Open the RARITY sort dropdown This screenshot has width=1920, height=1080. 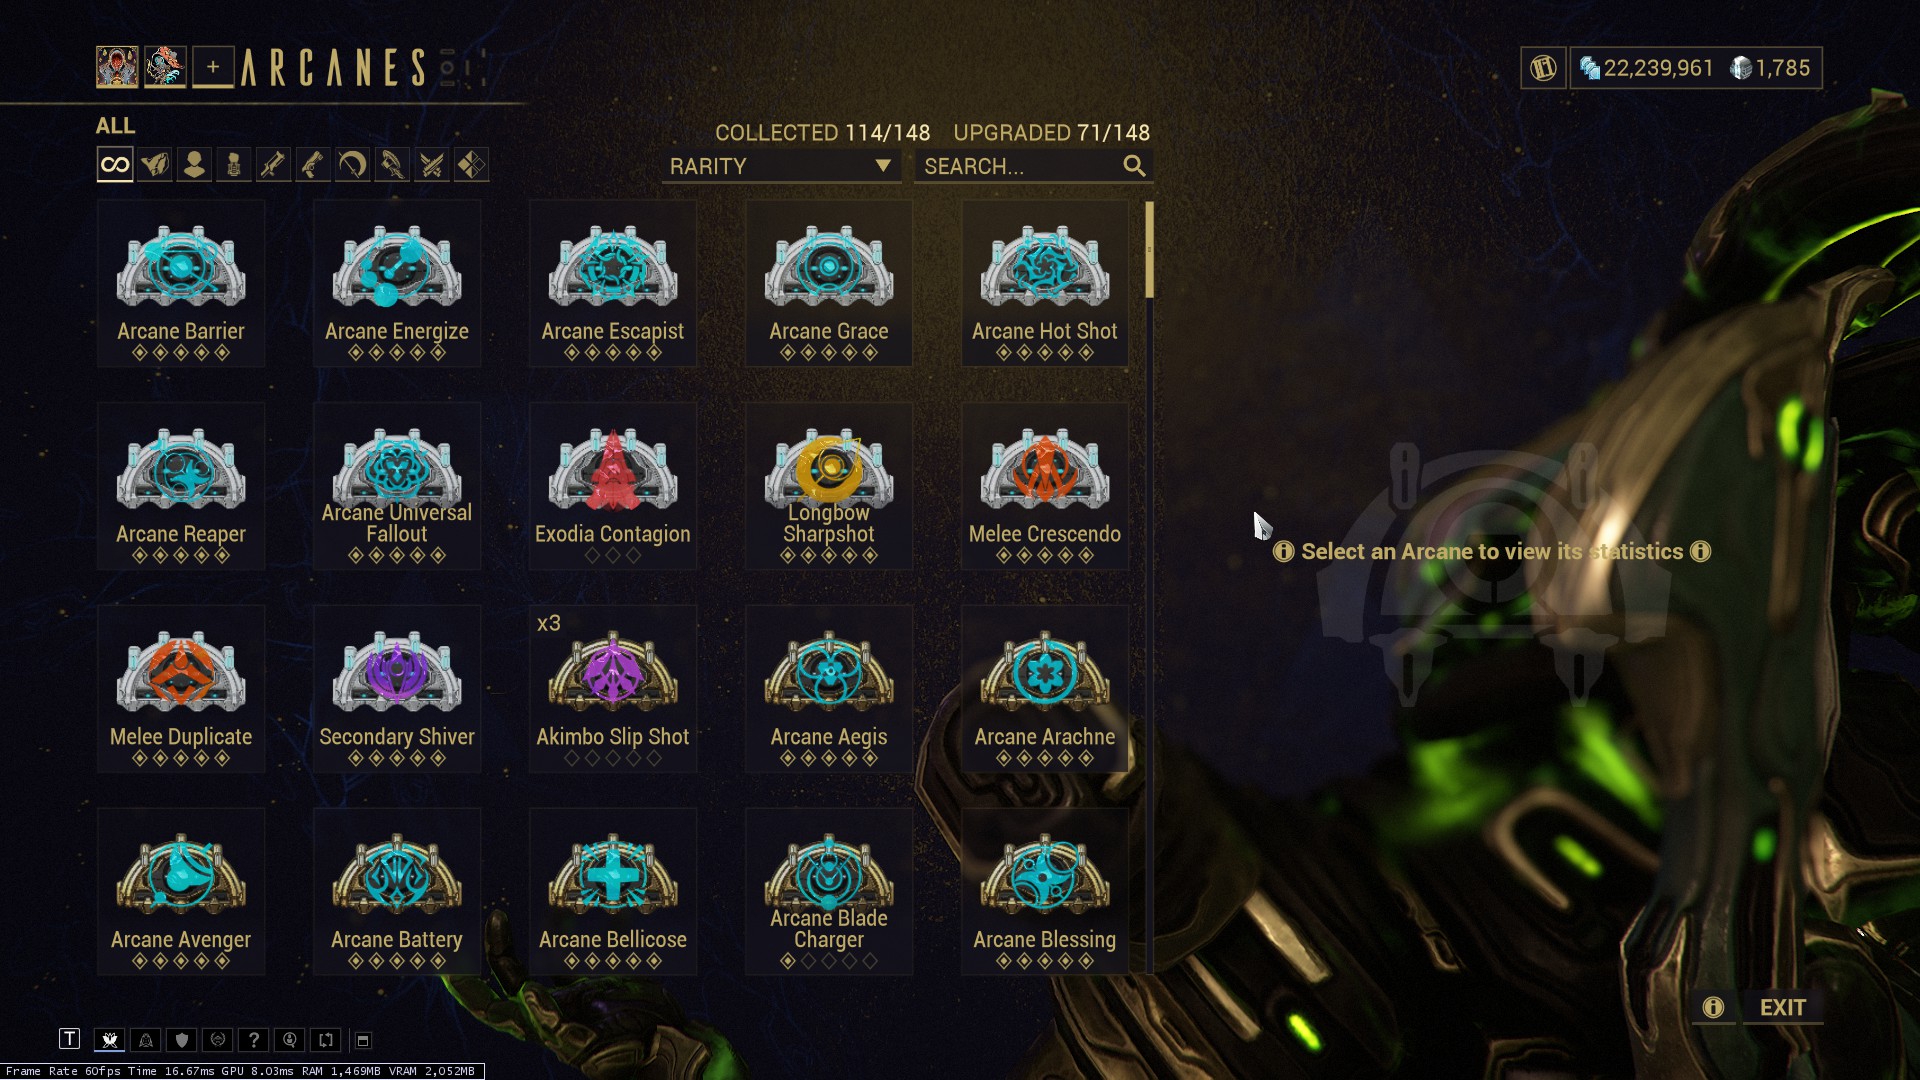pos(781,166)
